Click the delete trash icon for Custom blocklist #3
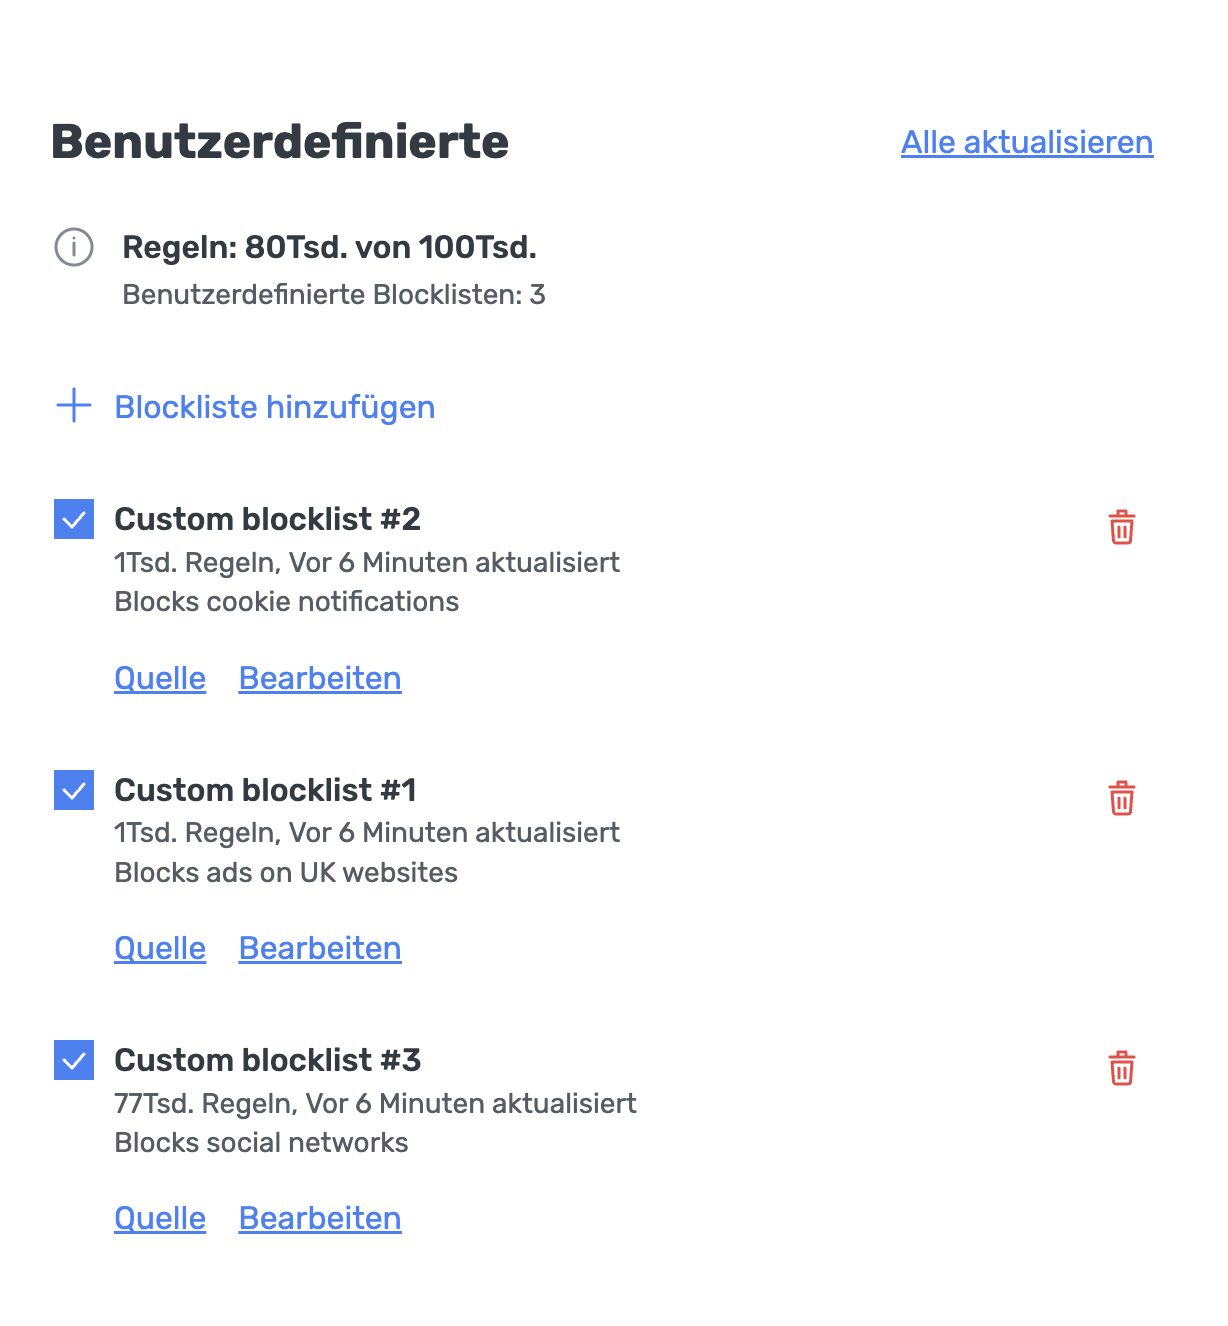The height and width of the screenshot is (1326, 1228). pyautogui.click(x=1121, y=1069)
